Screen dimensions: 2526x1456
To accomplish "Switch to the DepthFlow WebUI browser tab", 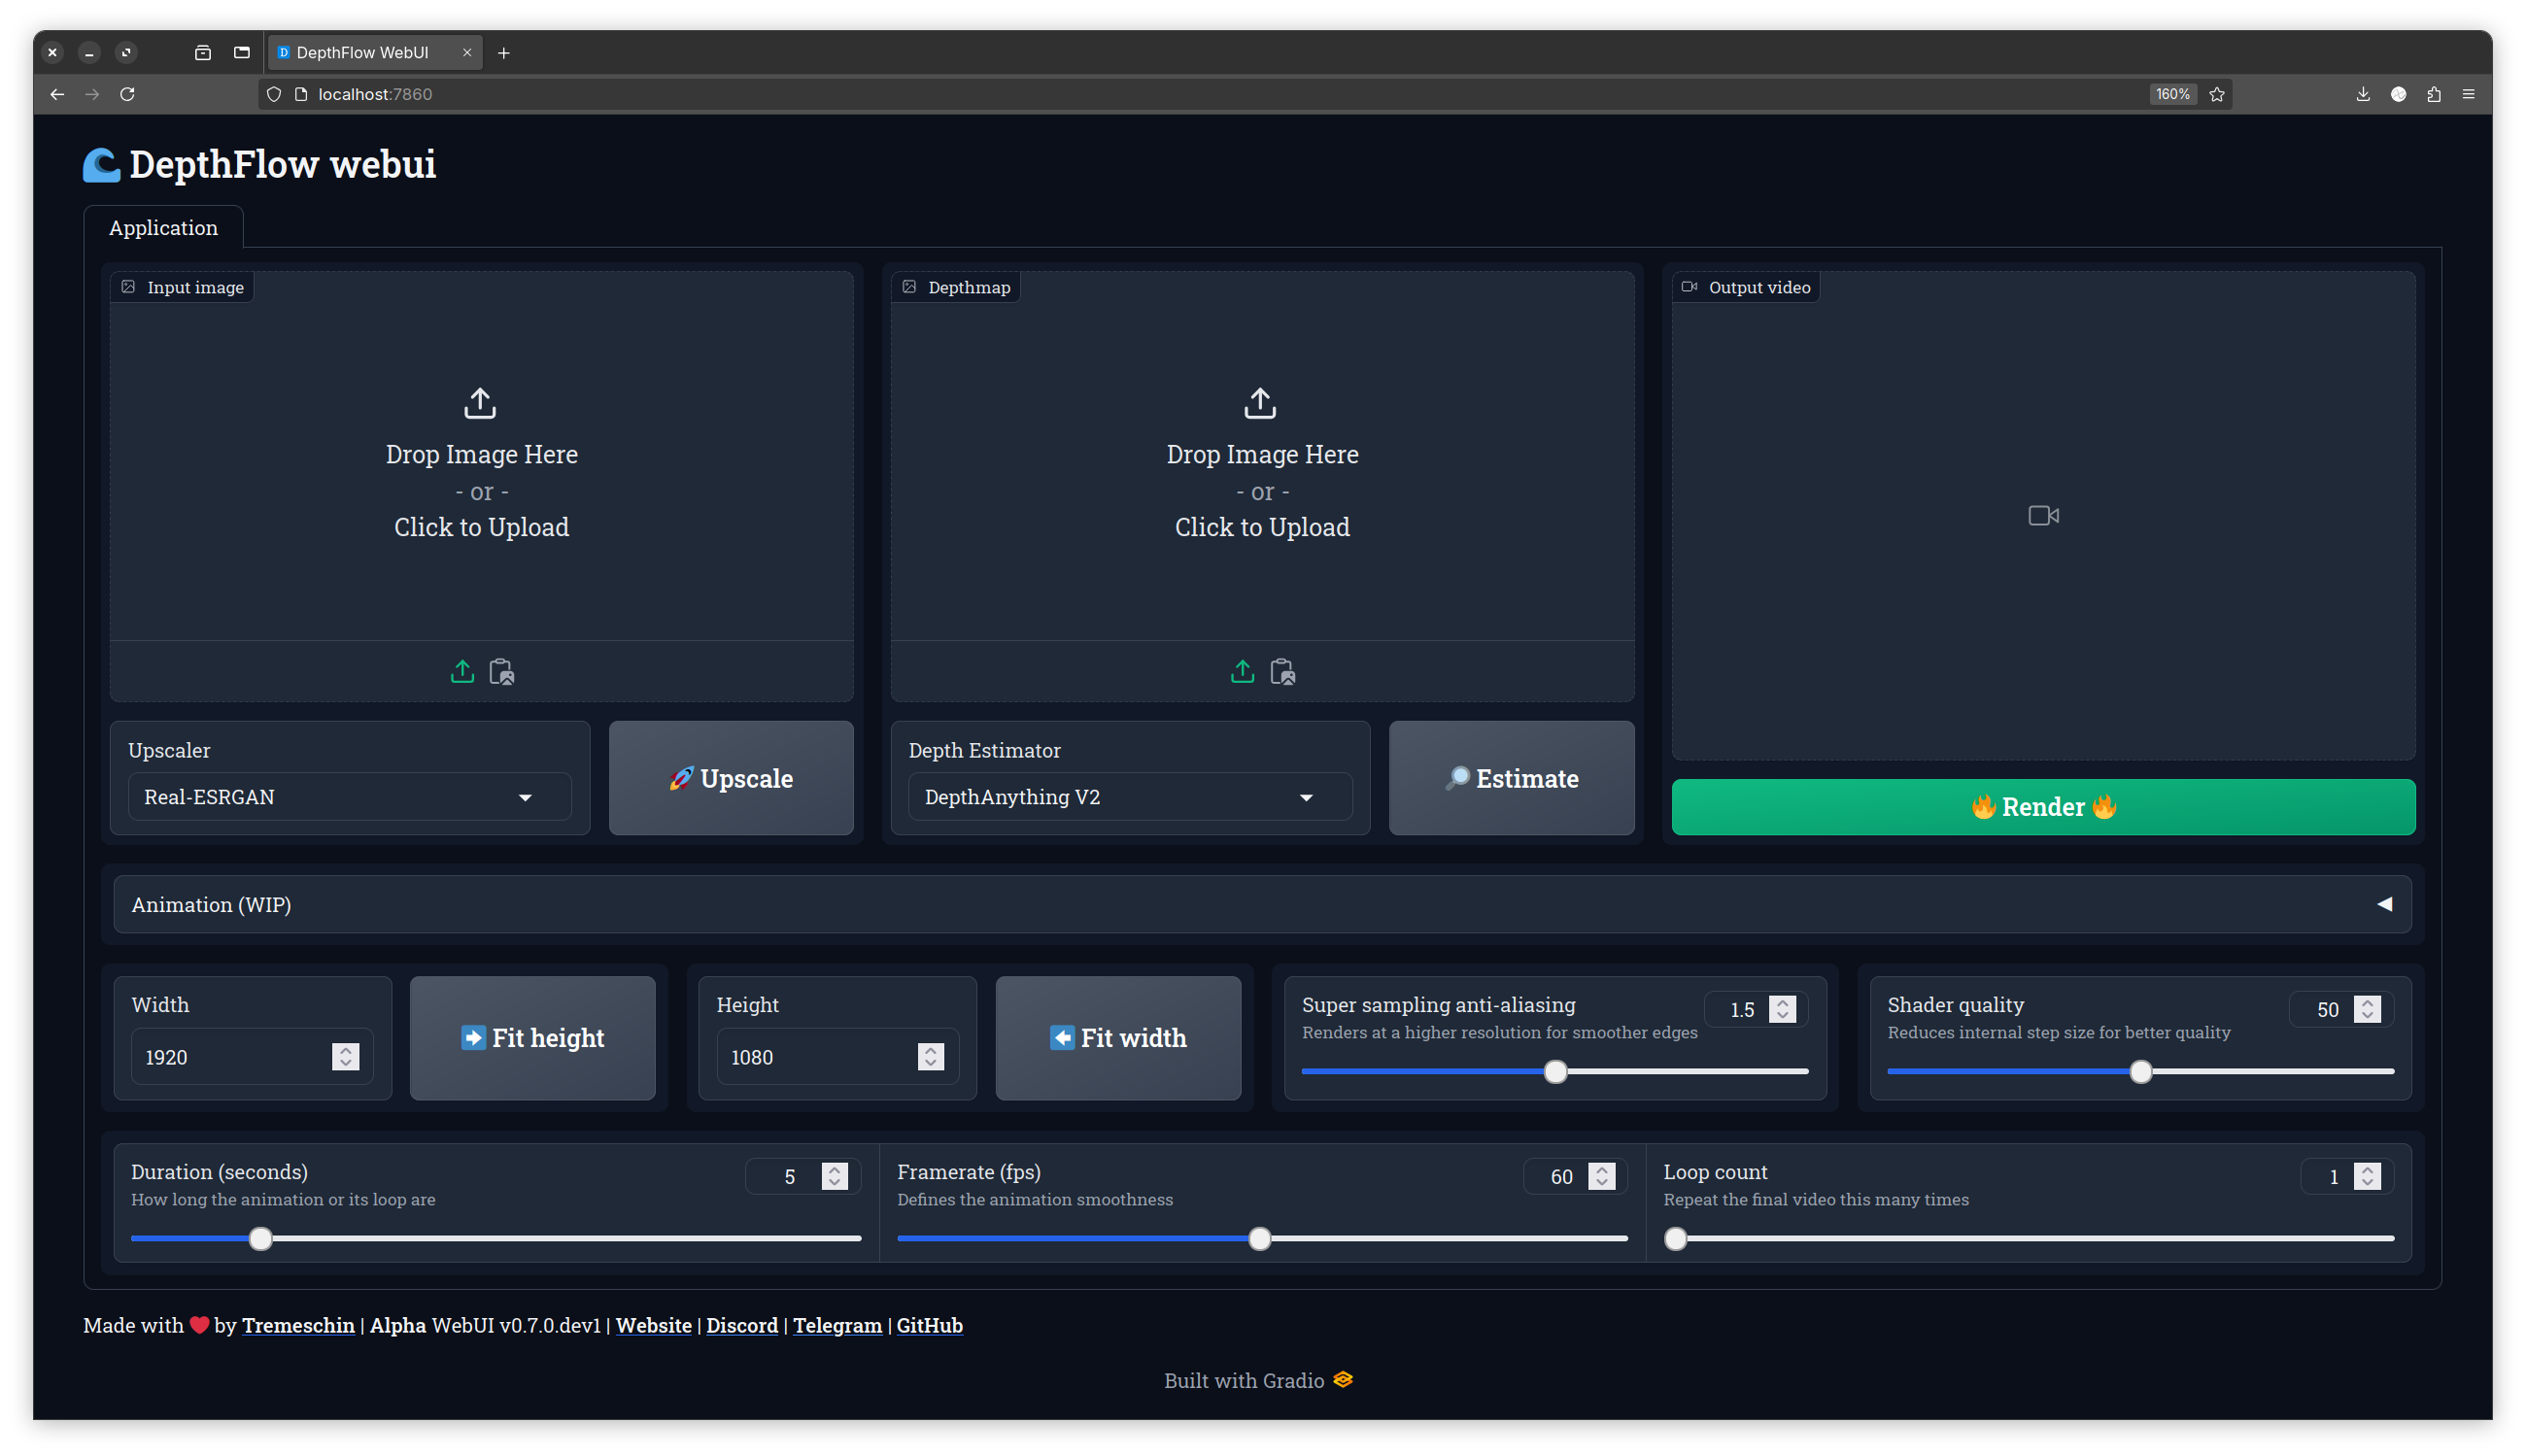I will (x=363, y=52).
